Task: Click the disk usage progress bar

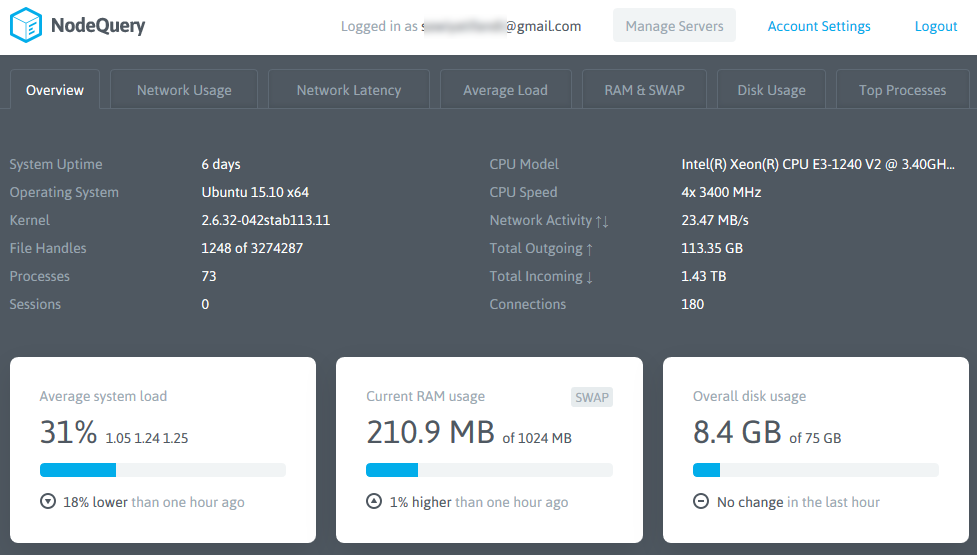Action: point(816,470)
